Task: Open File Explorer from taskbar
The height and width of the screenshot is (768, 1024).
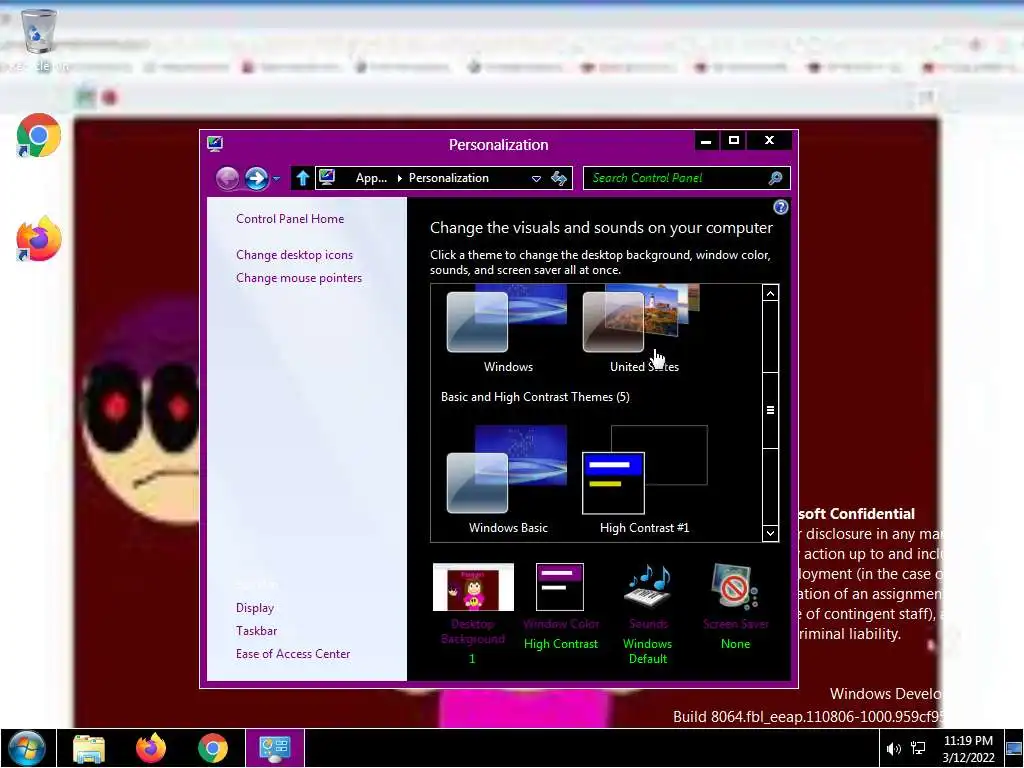Action: (89, 748)
